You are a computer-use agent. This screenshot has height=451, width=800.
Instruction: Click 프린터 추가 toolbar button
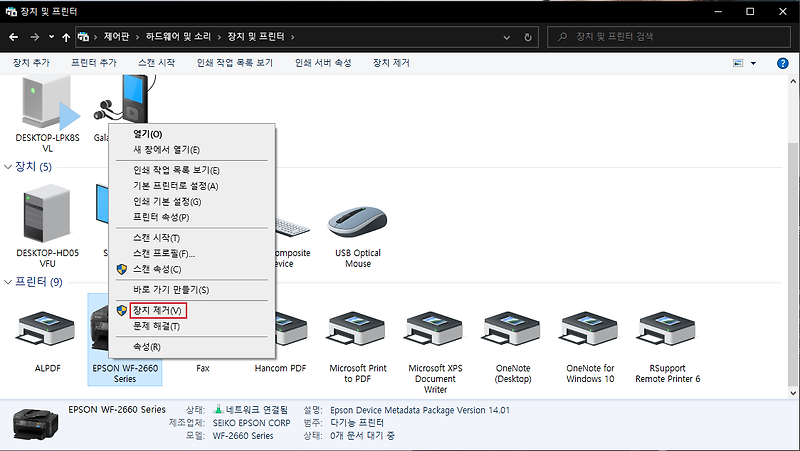pos(94,63)
